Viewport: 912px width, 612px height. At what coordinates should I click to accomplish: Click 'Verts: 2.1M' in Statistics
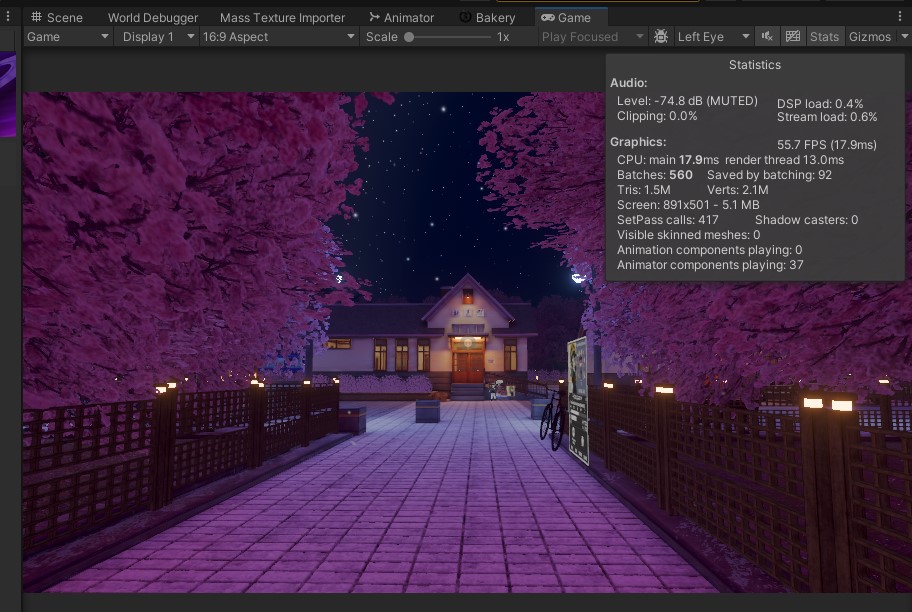[x=738, y=190]
